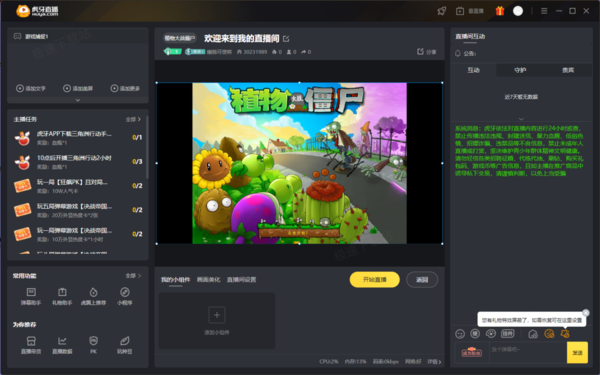Image resolution: width=600 pixels, height=375 pixels.
Task: Switch to the 守护 tab
Action: point(520,70)
